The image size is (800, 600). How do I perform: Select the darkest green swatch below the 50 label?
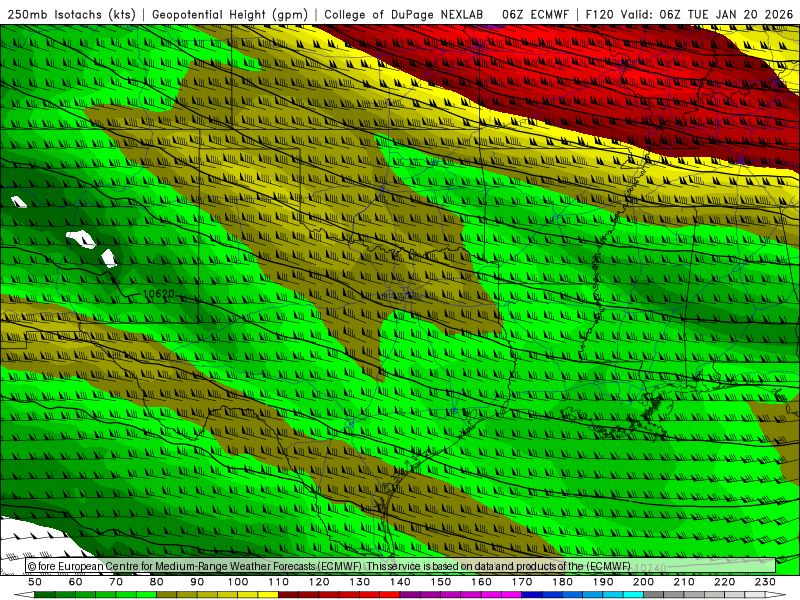[x=45, y=595]
